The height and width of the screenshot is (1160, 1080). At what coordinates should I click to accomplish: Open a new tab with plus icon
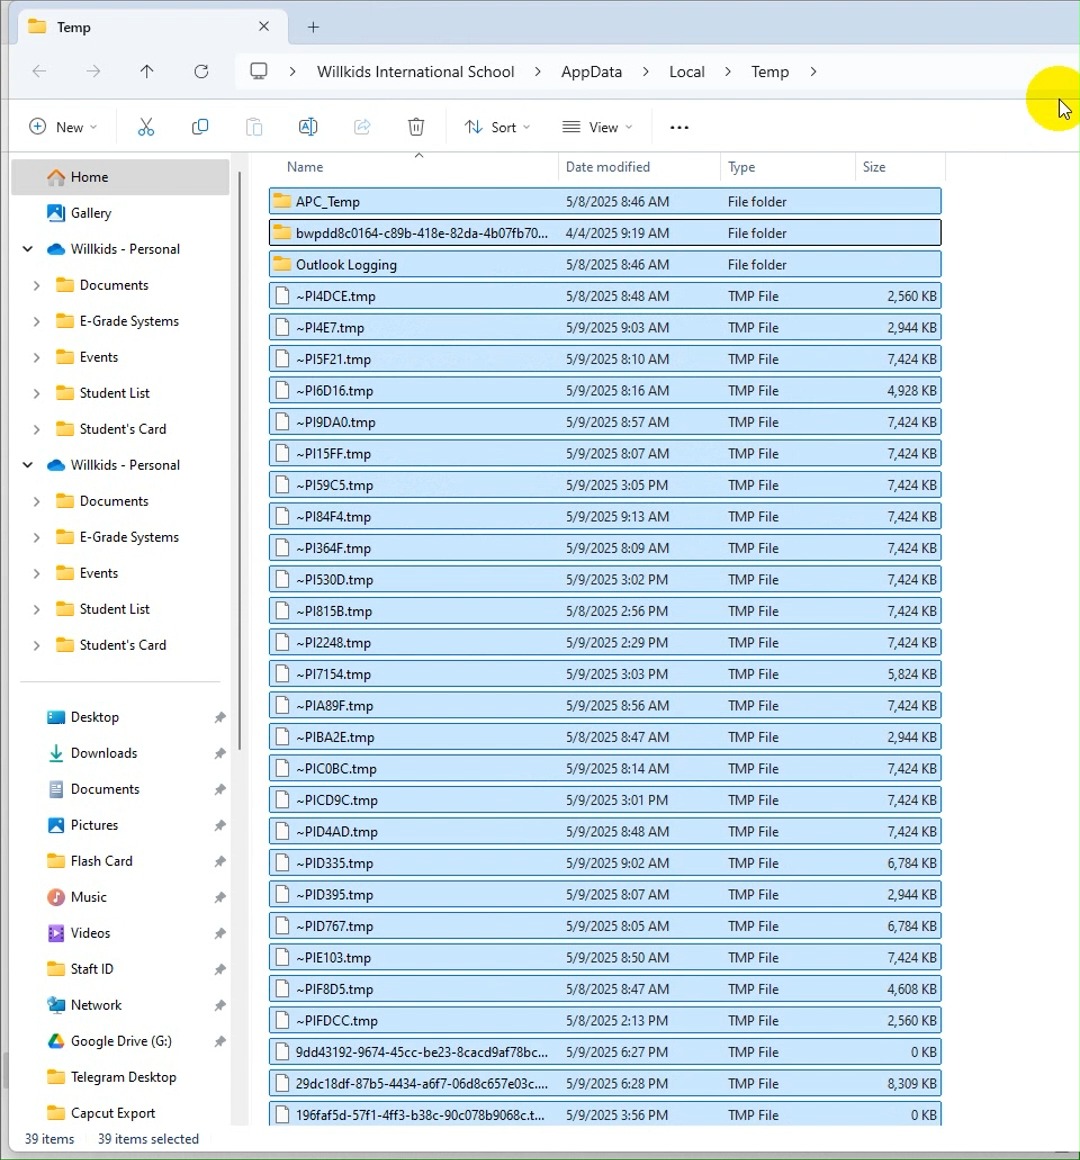[313, 27]
